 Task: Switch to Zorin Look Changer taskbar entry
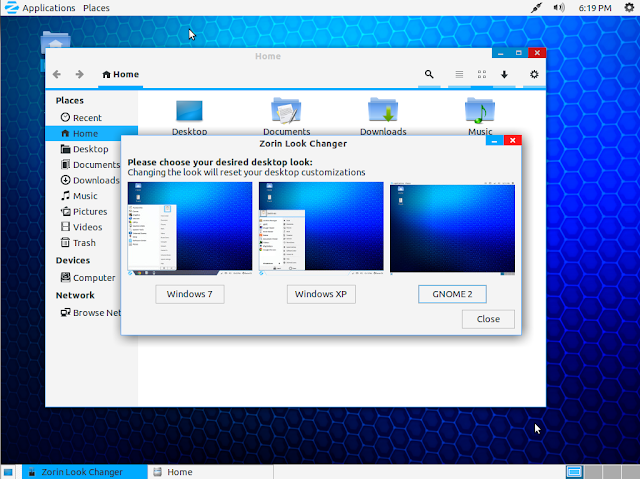[x=84, y=472]
